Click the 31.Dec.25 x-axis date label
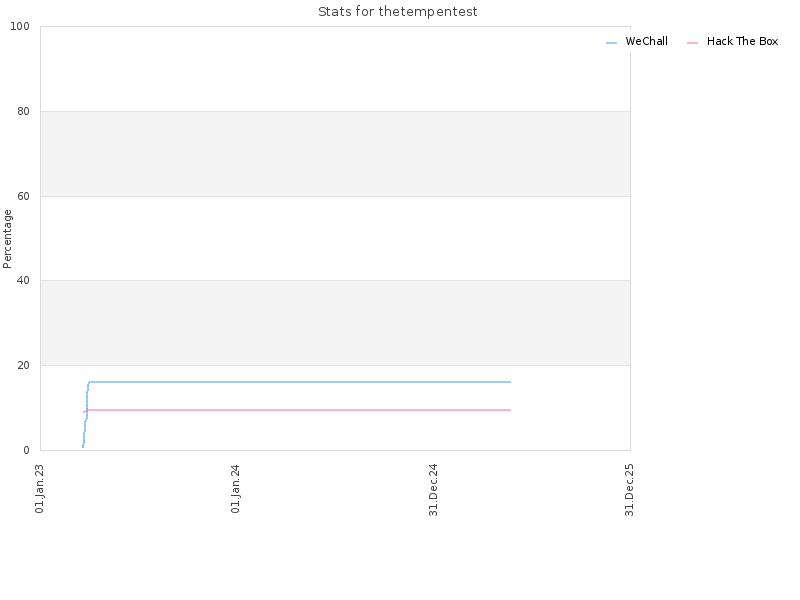Image resolution: width=800 pixels, height=600 pixels. tap(629, 490)
